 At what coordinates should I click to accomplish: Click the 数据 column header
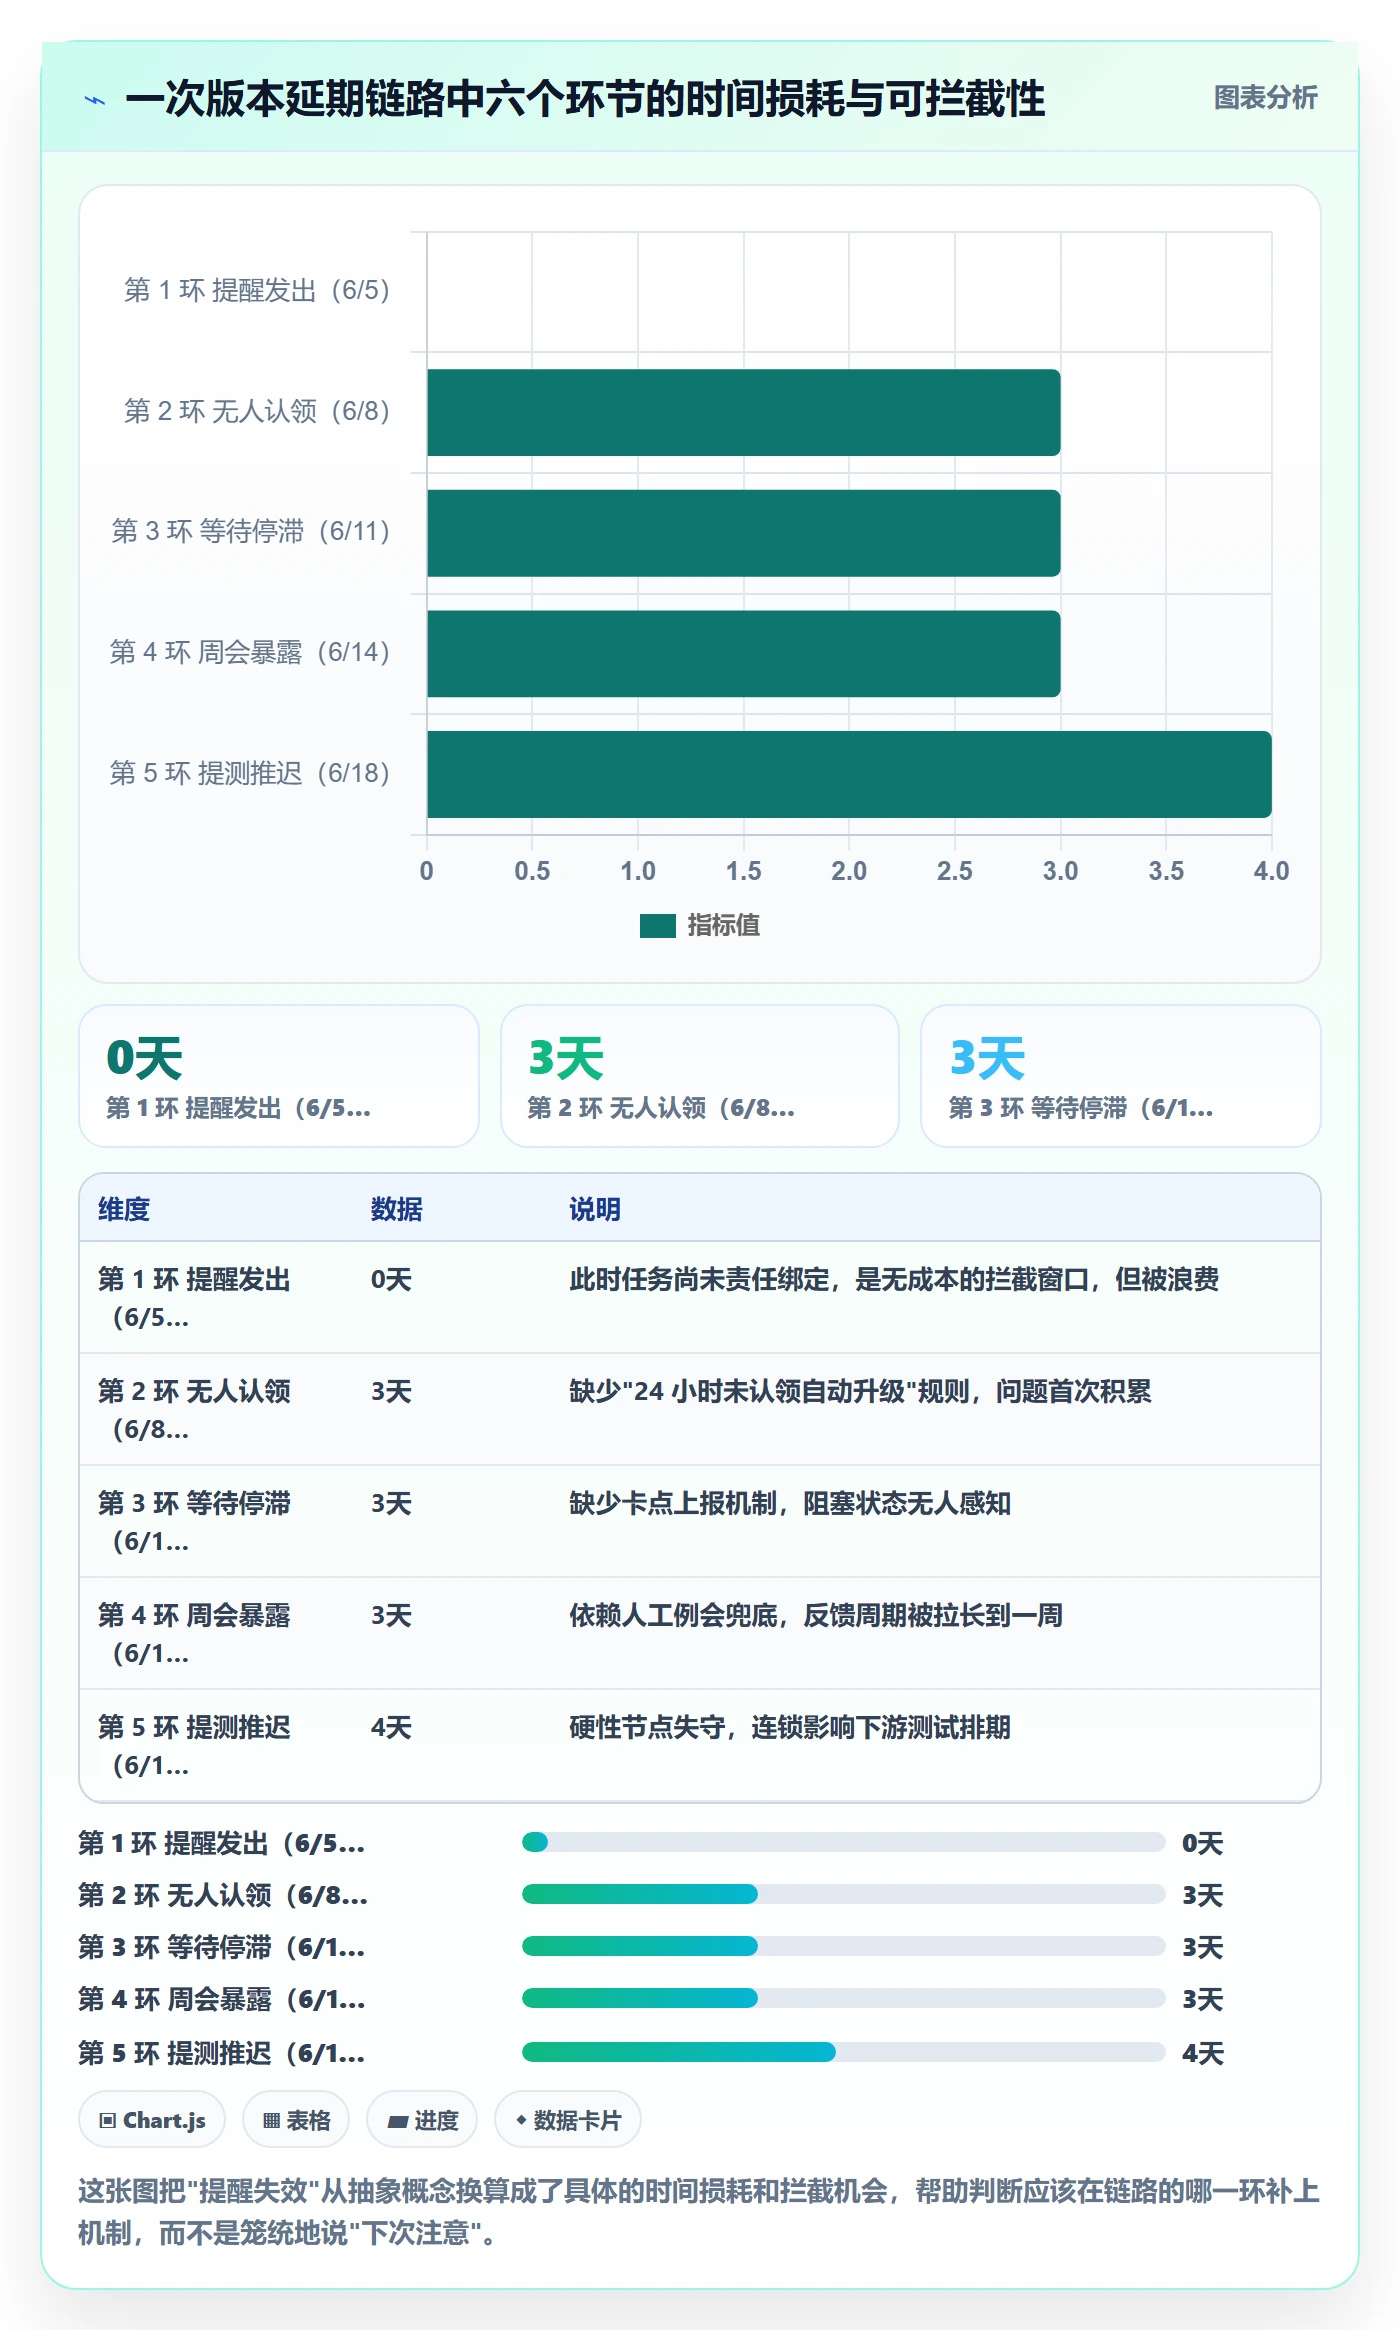396,1209
